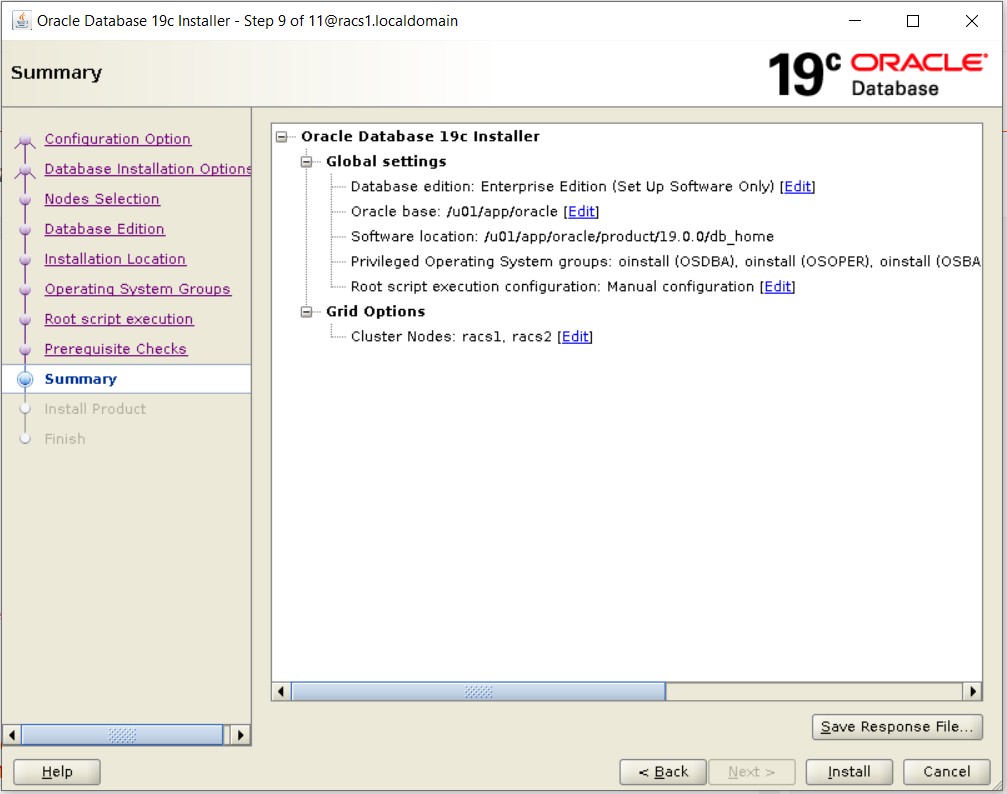Select the 'Grid Options' heading text

click(376, 312)
